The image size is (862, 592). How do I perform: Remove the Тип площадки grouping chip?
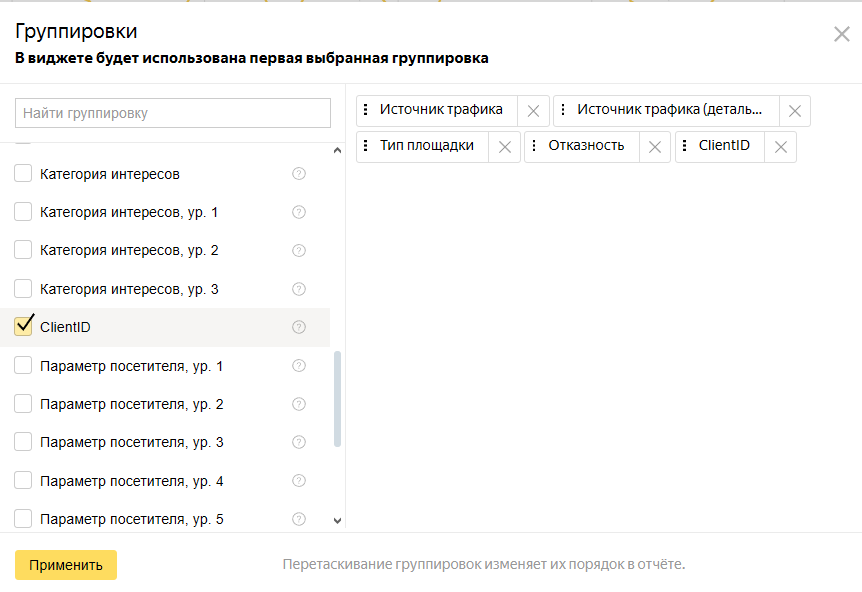pyautogui.click(x=504, y=147)
